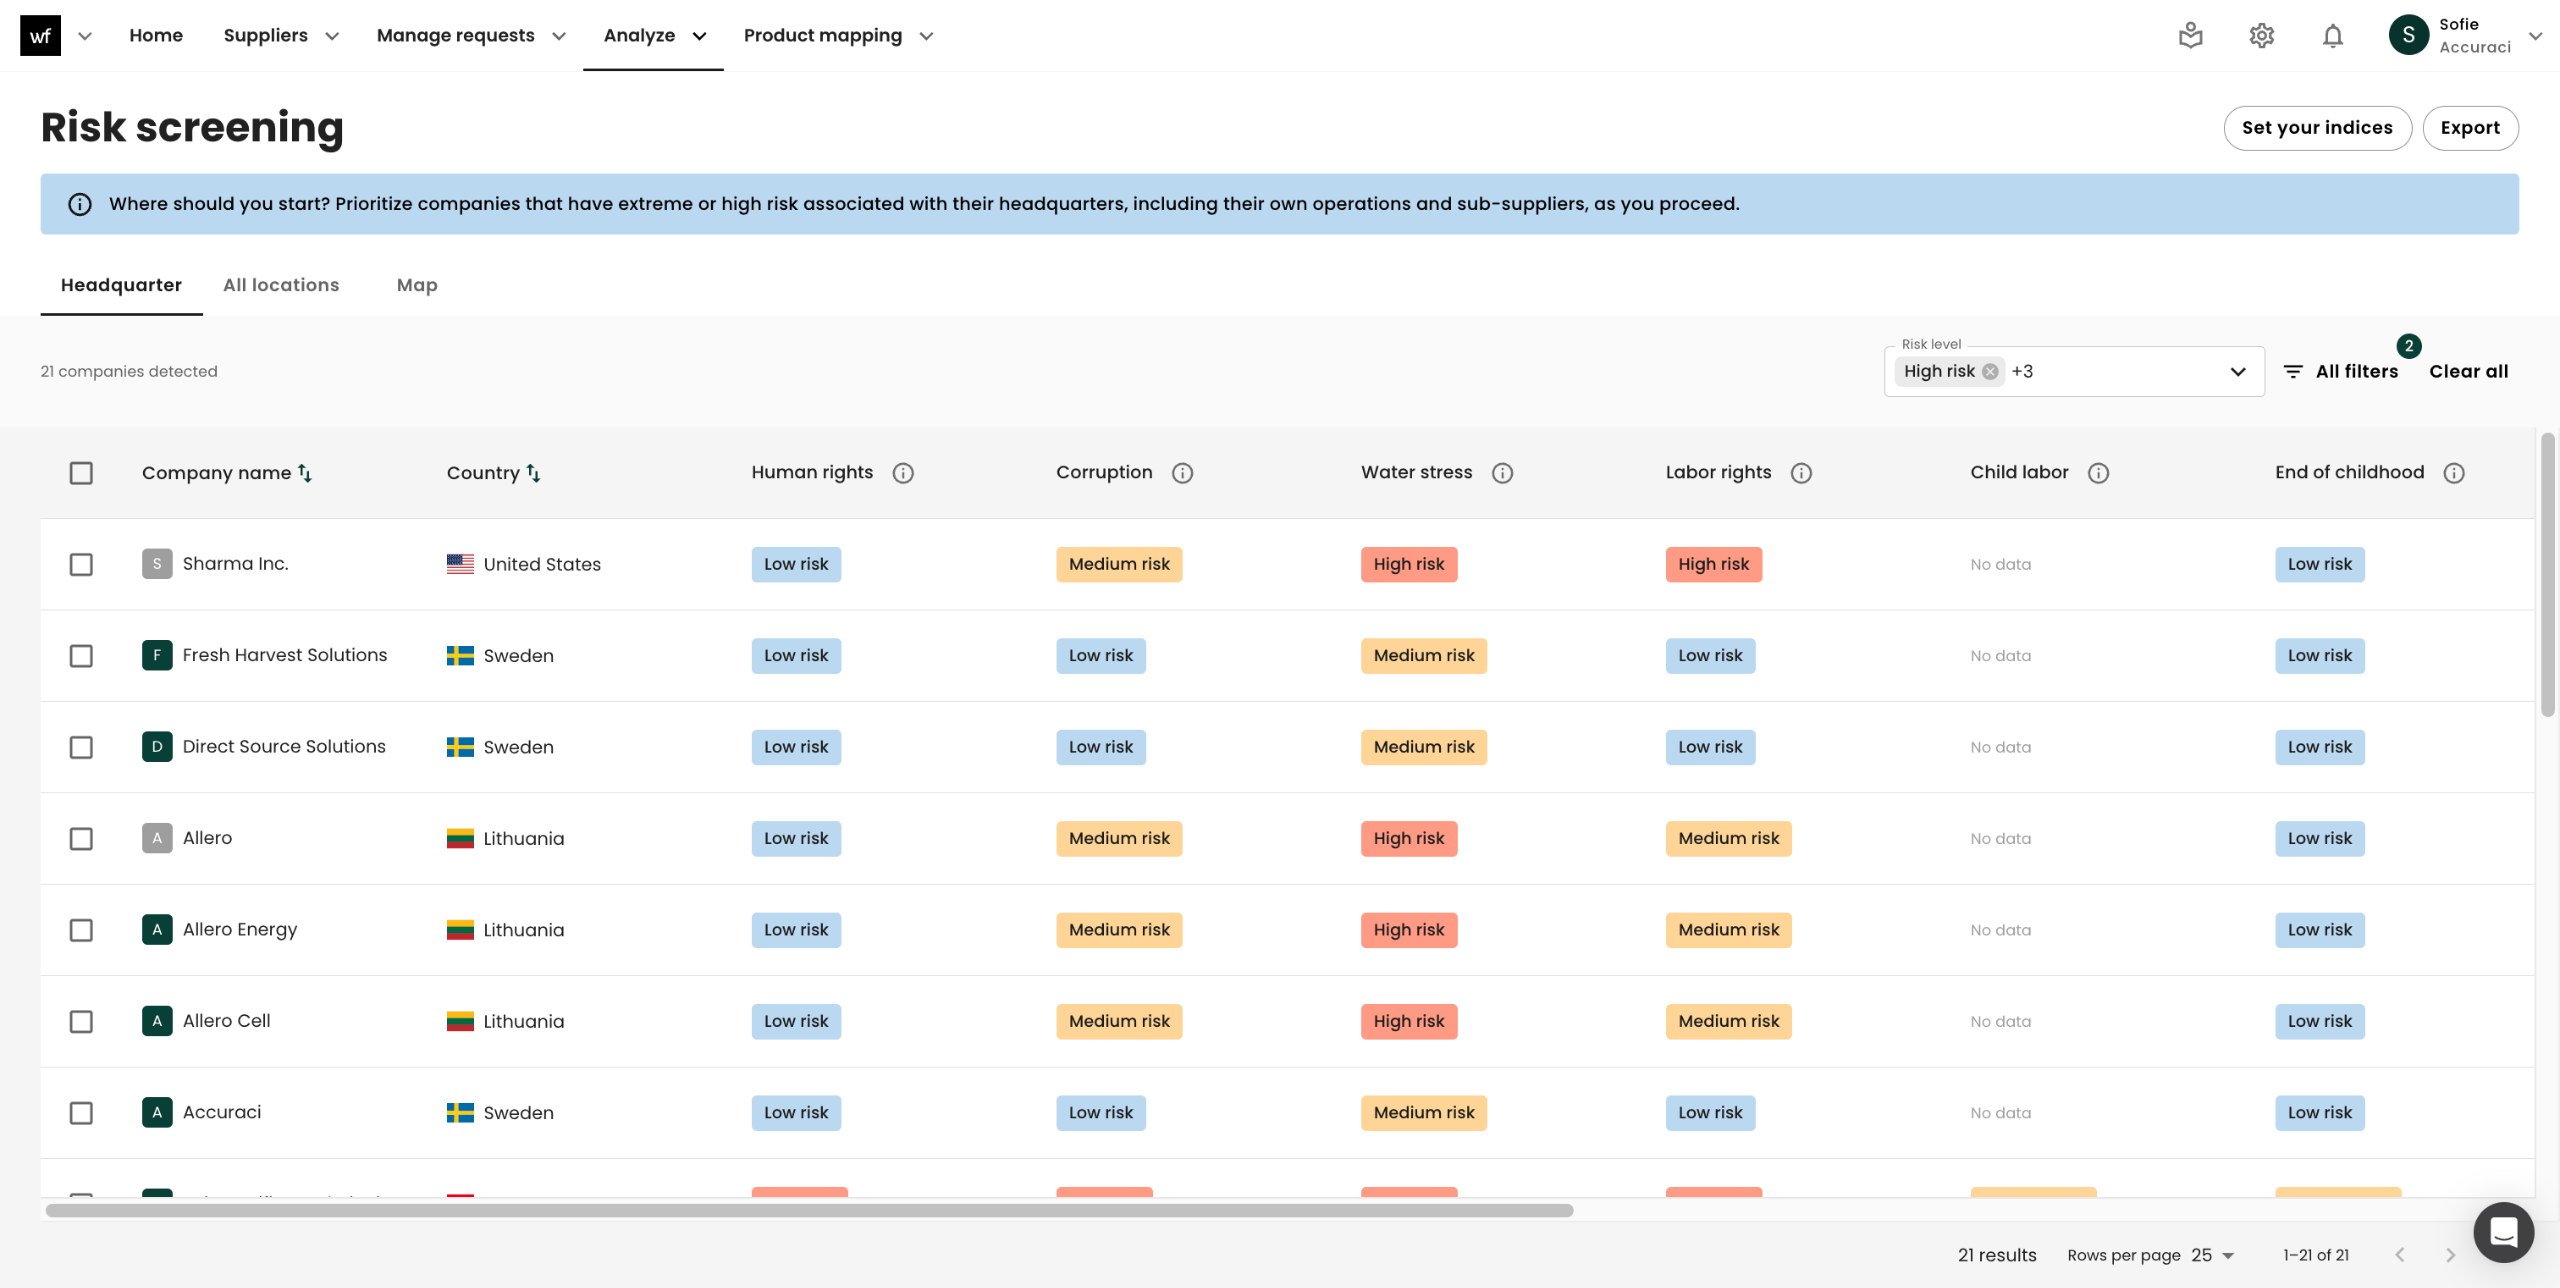This screenshot has height=1288, width=2560.
Task: Open the inbox tray icon in header
Action: click(2190, 36)
